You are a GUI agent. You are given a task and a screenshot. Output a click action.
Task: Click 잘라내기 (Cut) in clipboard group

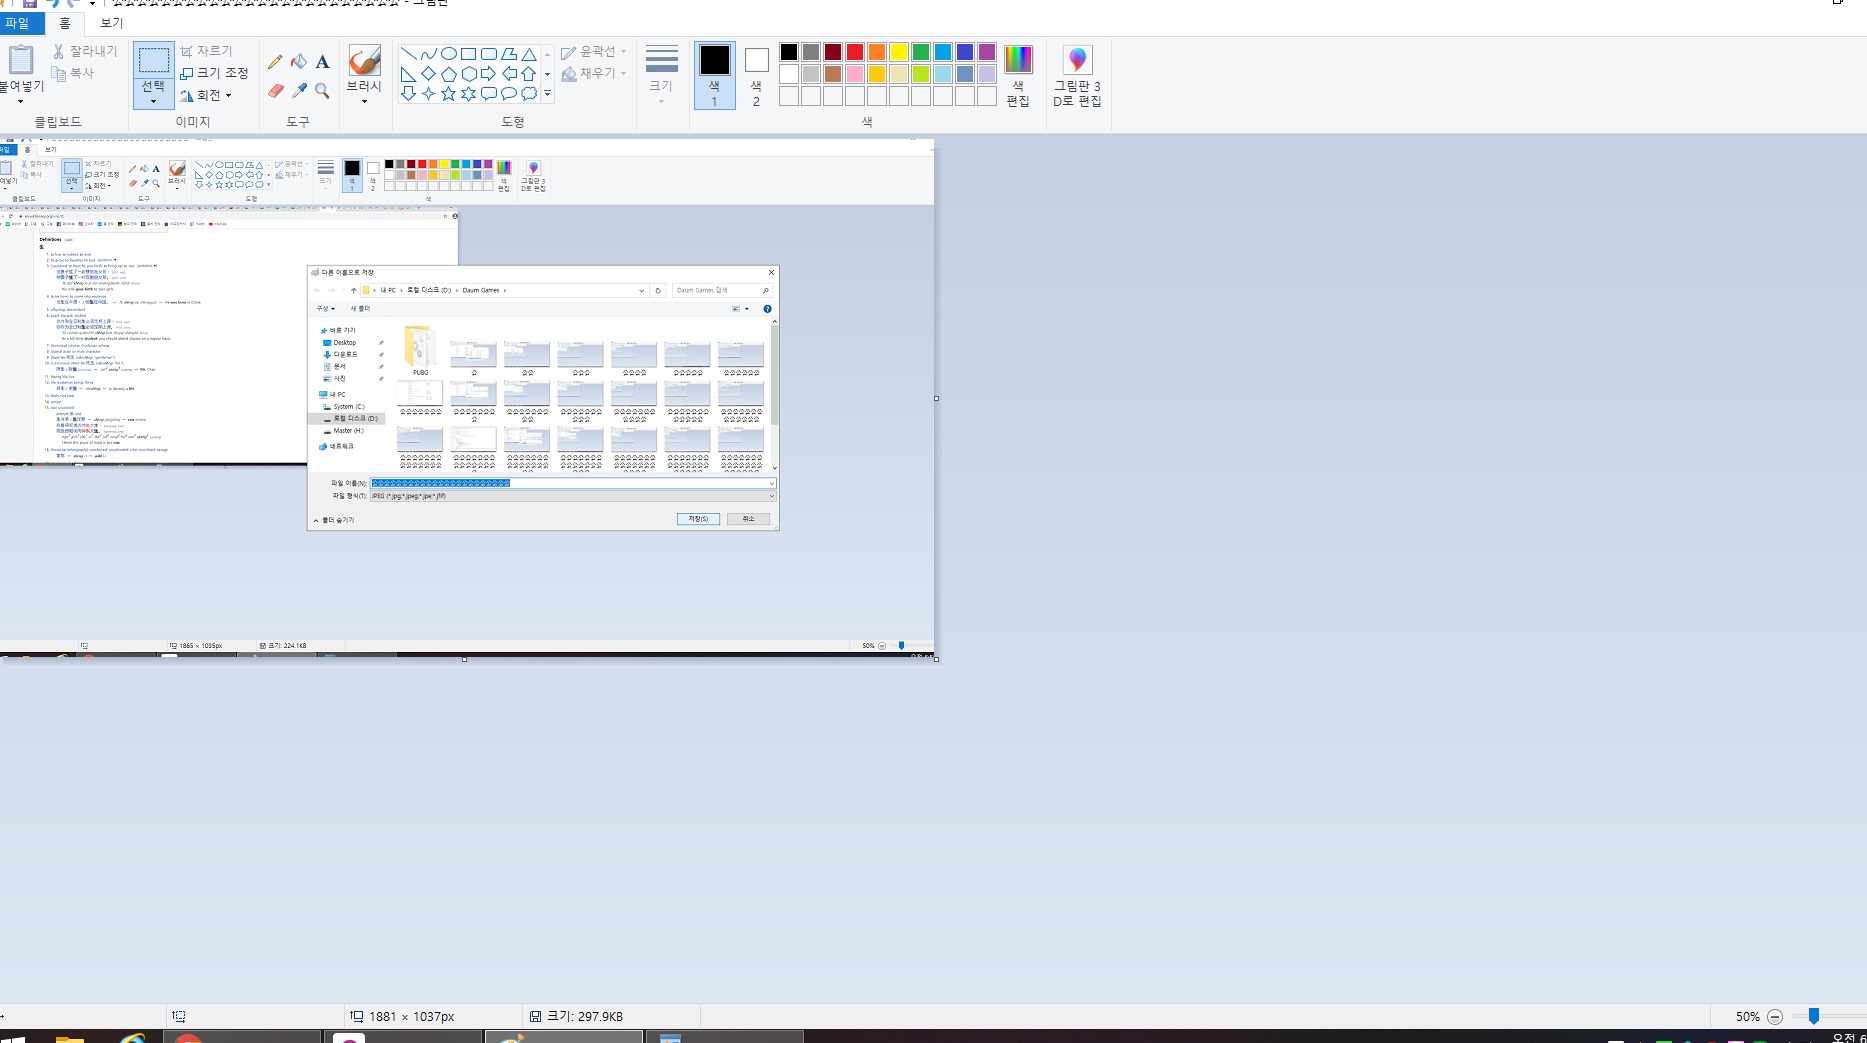click(85, 51)
